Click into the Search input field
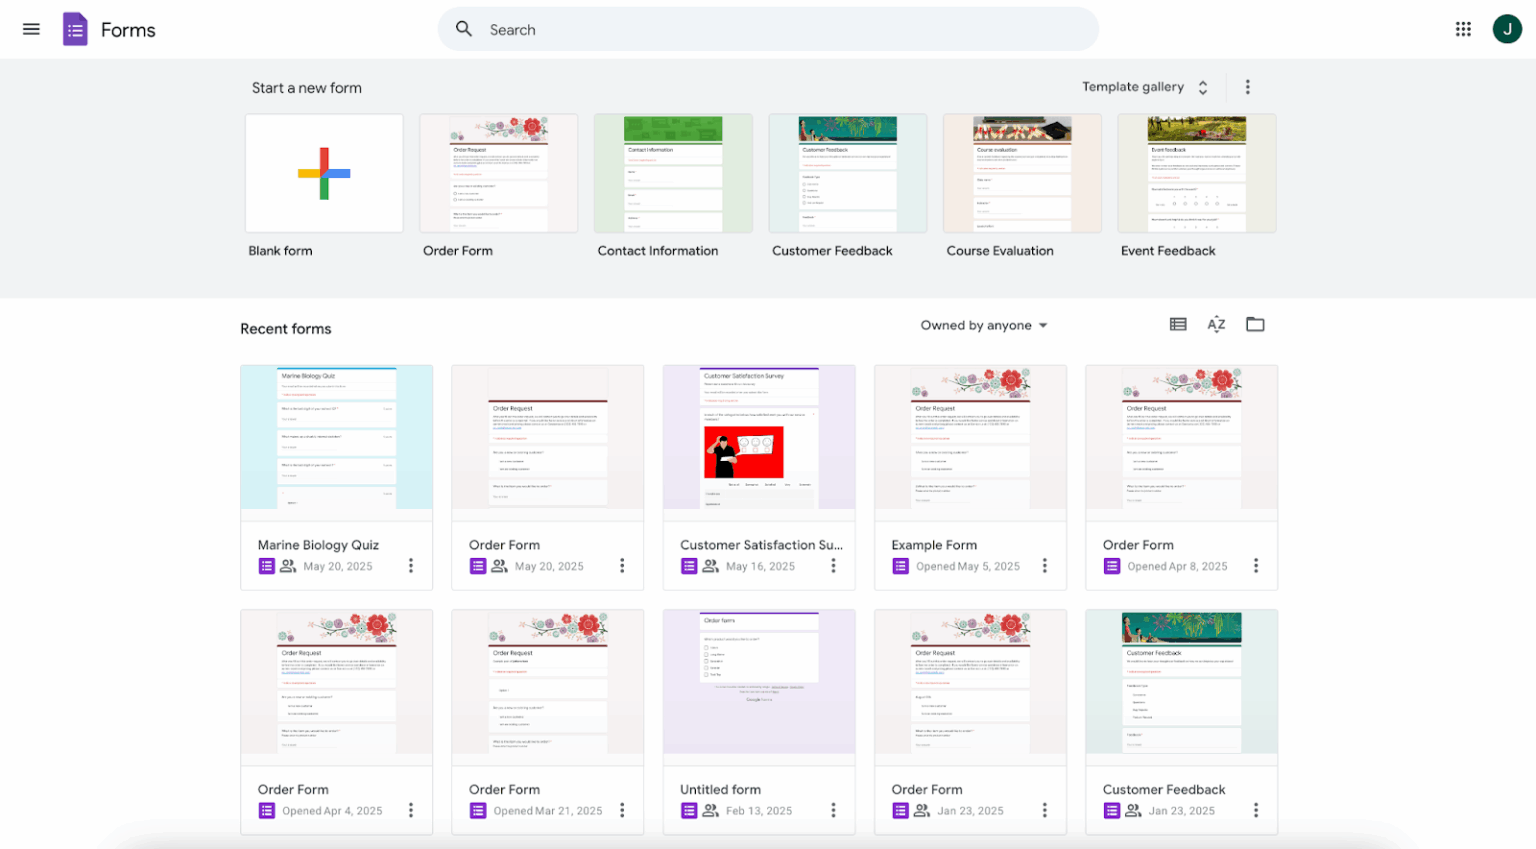This screenshot has width=1536, height=849. pyautogui.click(x=700, y=29)
